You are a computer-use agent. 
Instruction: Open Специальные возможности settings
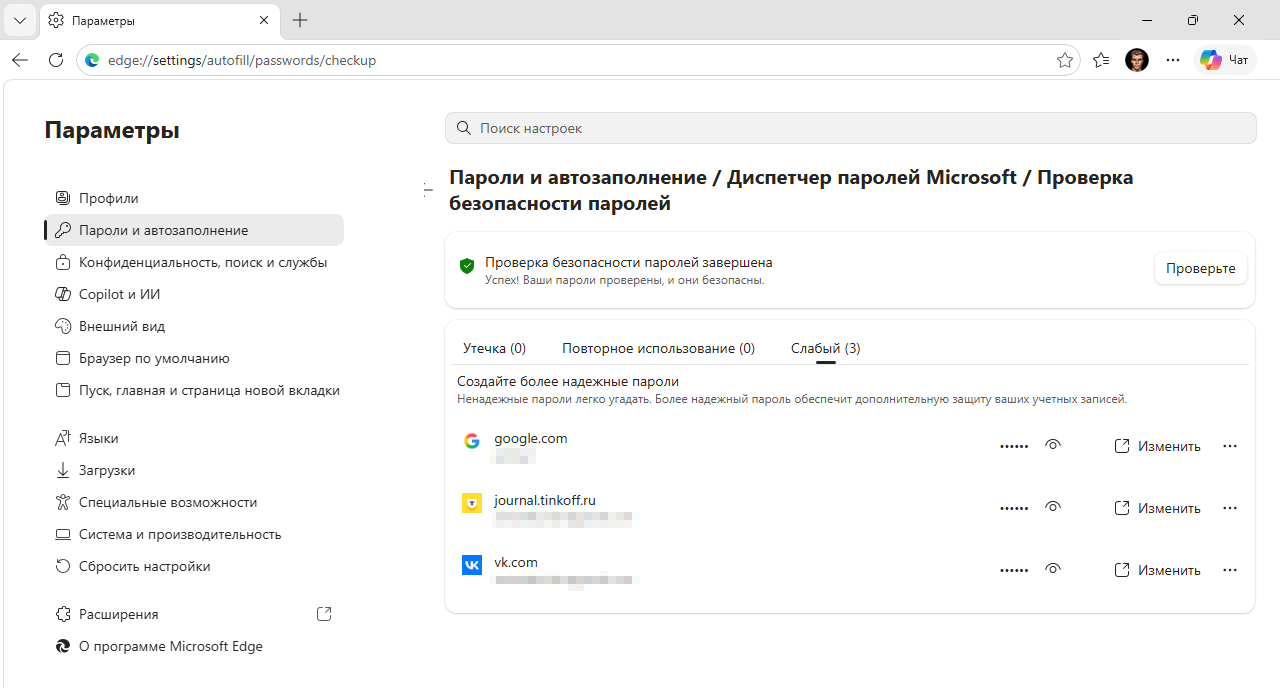pos(194,502)
